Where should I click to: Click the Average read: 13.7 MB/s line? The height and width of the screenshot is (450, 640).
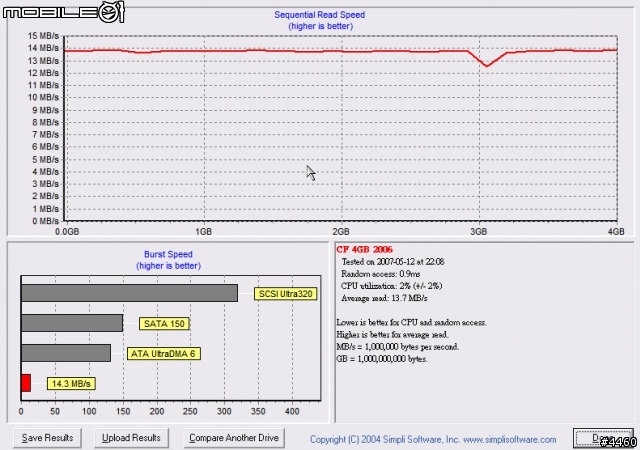coord(384,299)
